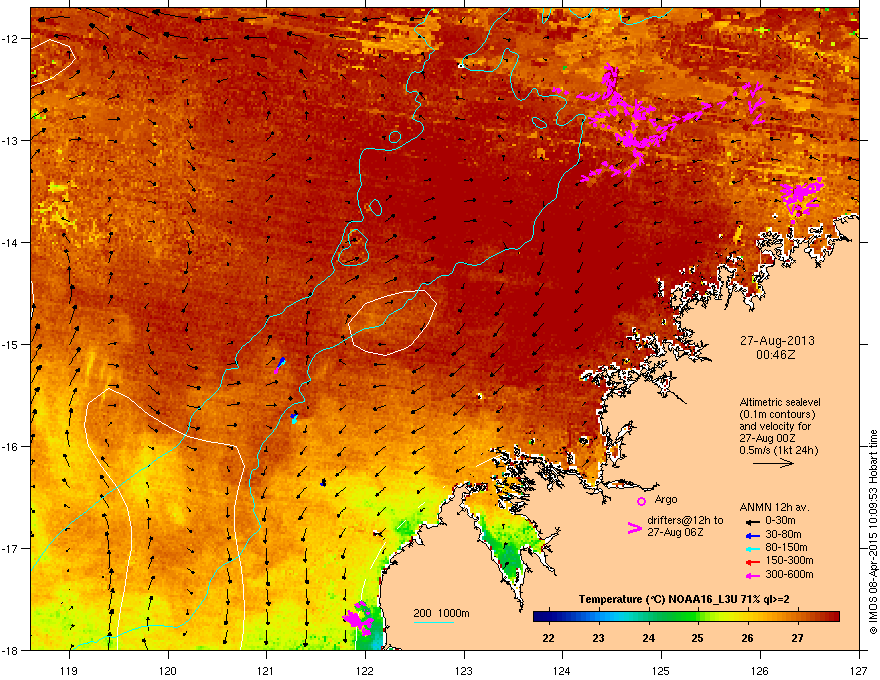
Task: Click latitude axis label -12
Action: pyautogui.click(x=12, y=39)
